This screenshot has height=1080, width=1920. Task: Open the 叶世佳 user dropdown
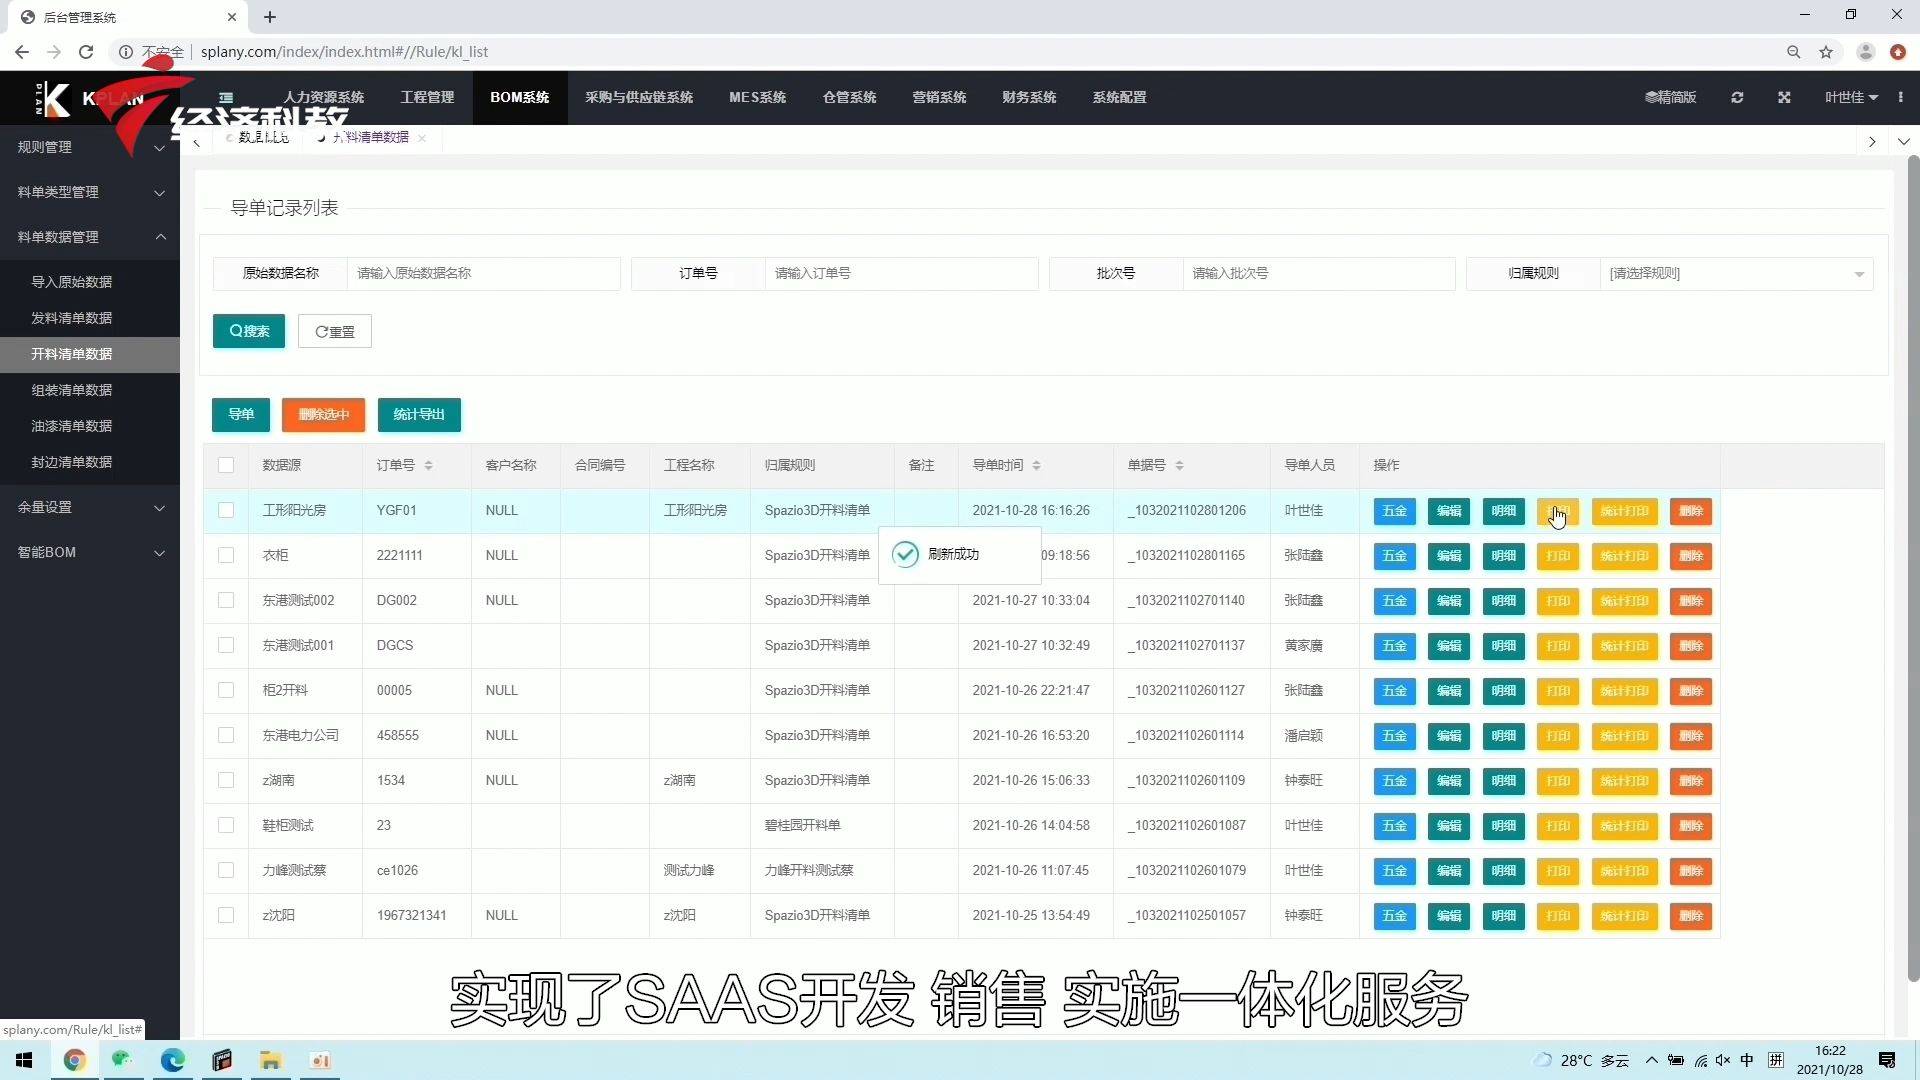1851,97
